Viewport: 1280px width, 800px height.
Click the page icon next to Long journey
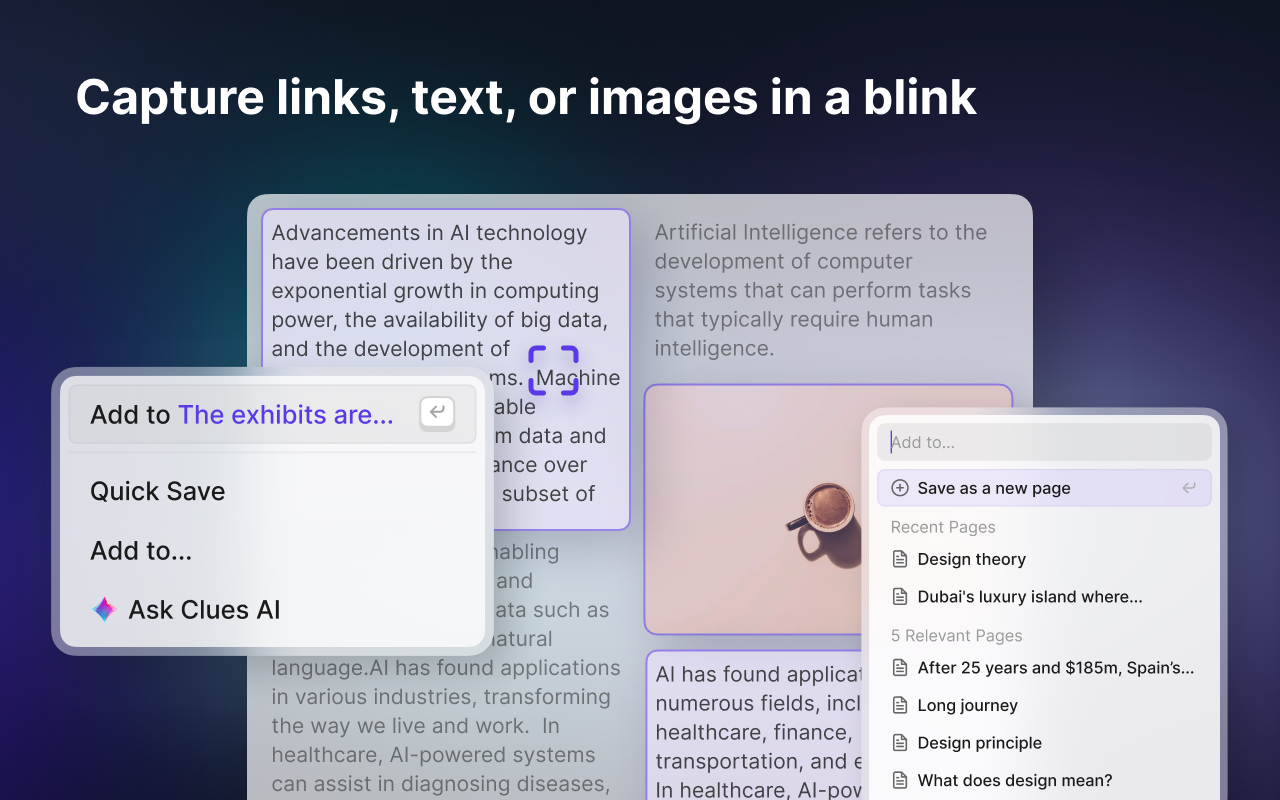coord(900,705)
